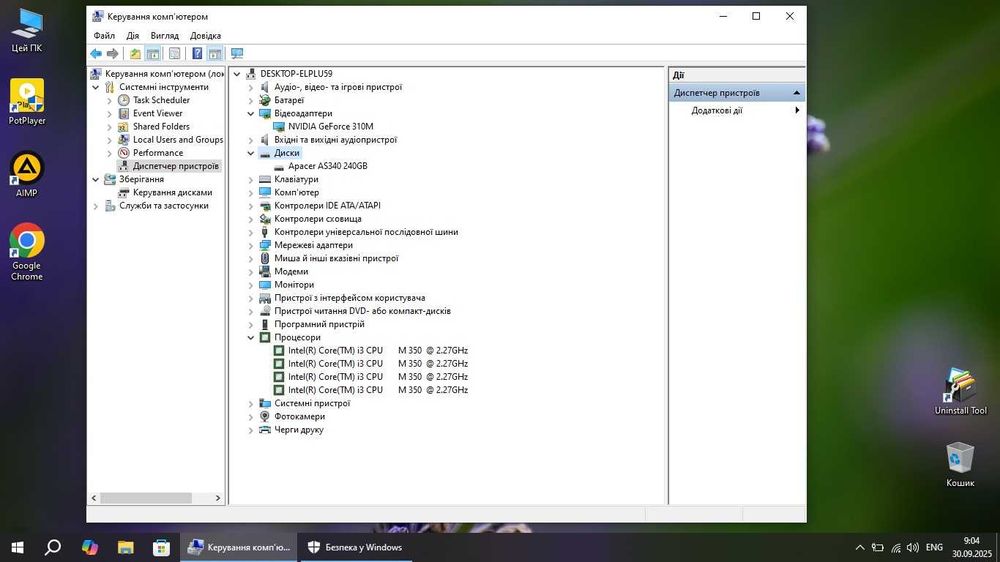The width and height of the screenshot is (1000, 562).
Task: Open the Copilot icon in the taskbar
Action: pos(90,547)
